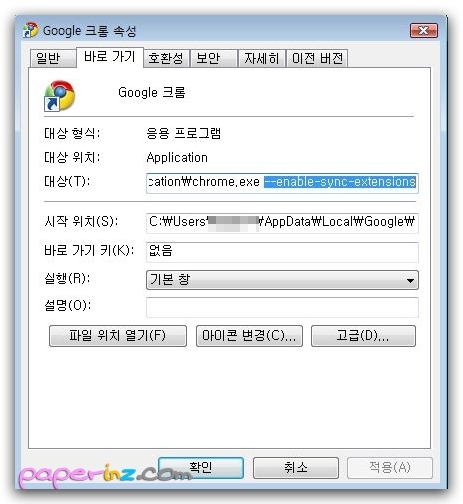Confirm with the 확인 button
Image resolution: width=463 pixels, height=504 pixels.
pyautogui.click(x=201, y=468)
